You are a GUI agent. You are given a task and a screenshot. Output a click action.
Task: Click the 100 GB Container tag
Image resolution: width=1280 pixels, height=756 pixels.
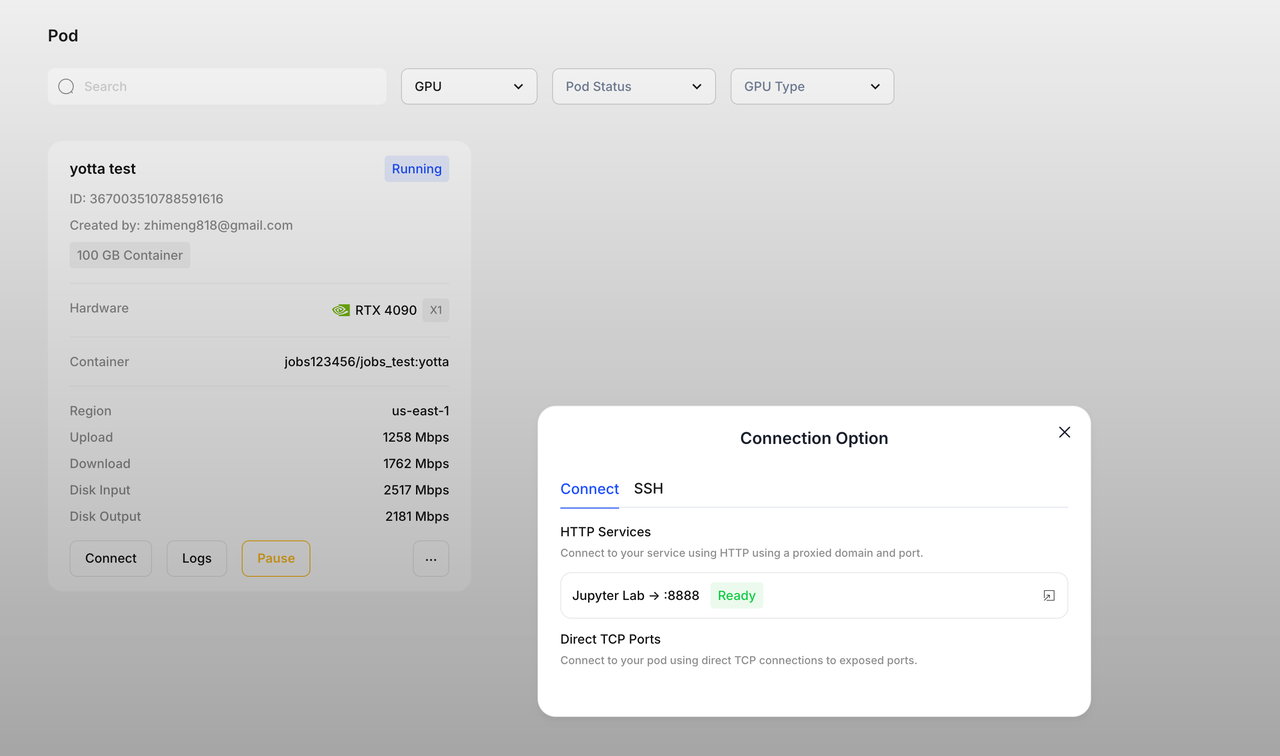130,255
